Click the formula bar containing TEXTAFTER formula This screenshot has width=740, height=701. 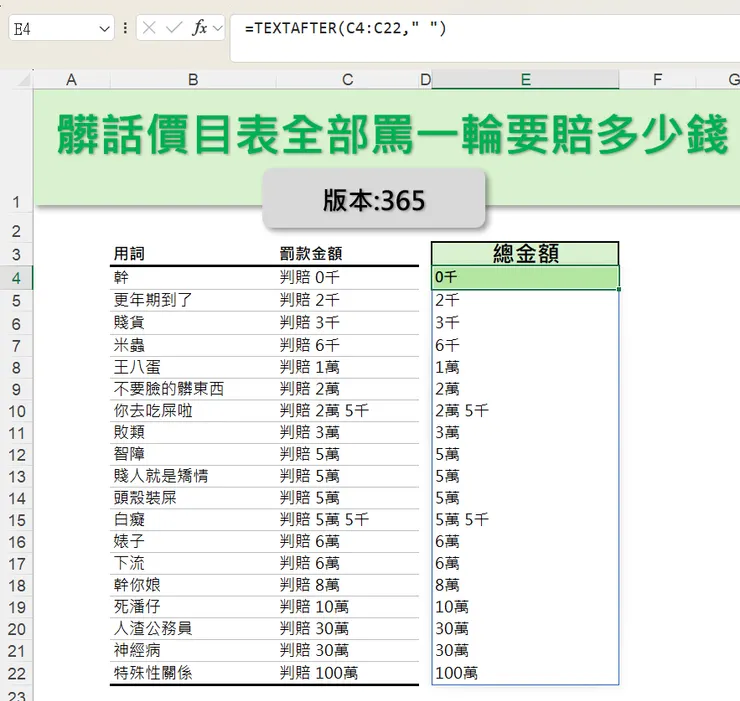[485, 38]
